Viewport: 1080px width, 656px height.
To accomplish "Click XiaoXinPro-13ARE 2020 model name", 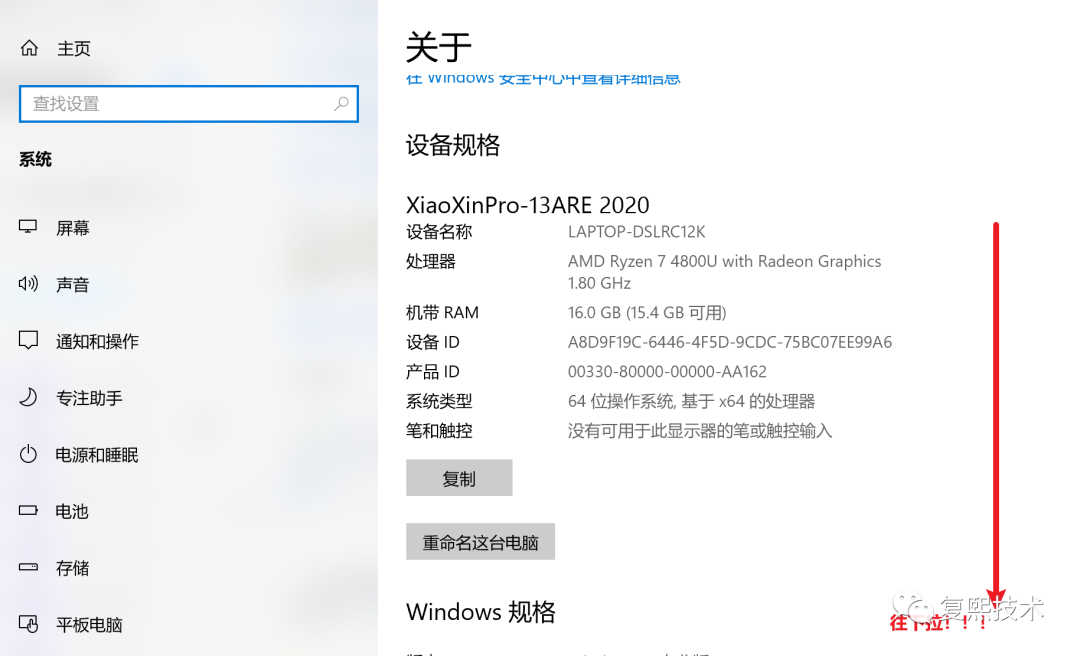I will coord(528,205).
